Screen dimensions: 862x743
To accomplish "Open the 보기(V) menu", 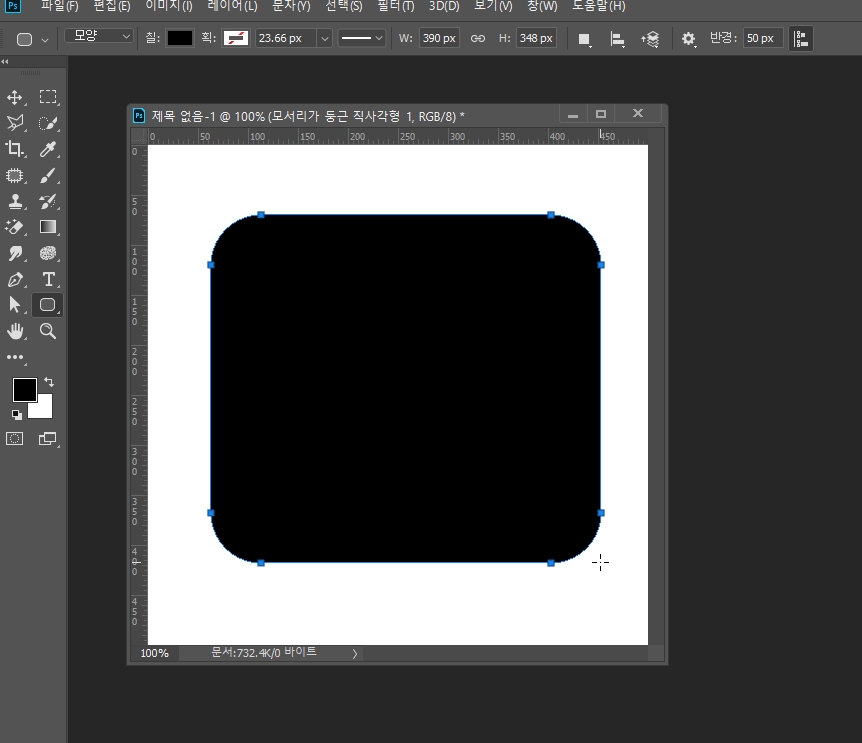I will point(493,6).
